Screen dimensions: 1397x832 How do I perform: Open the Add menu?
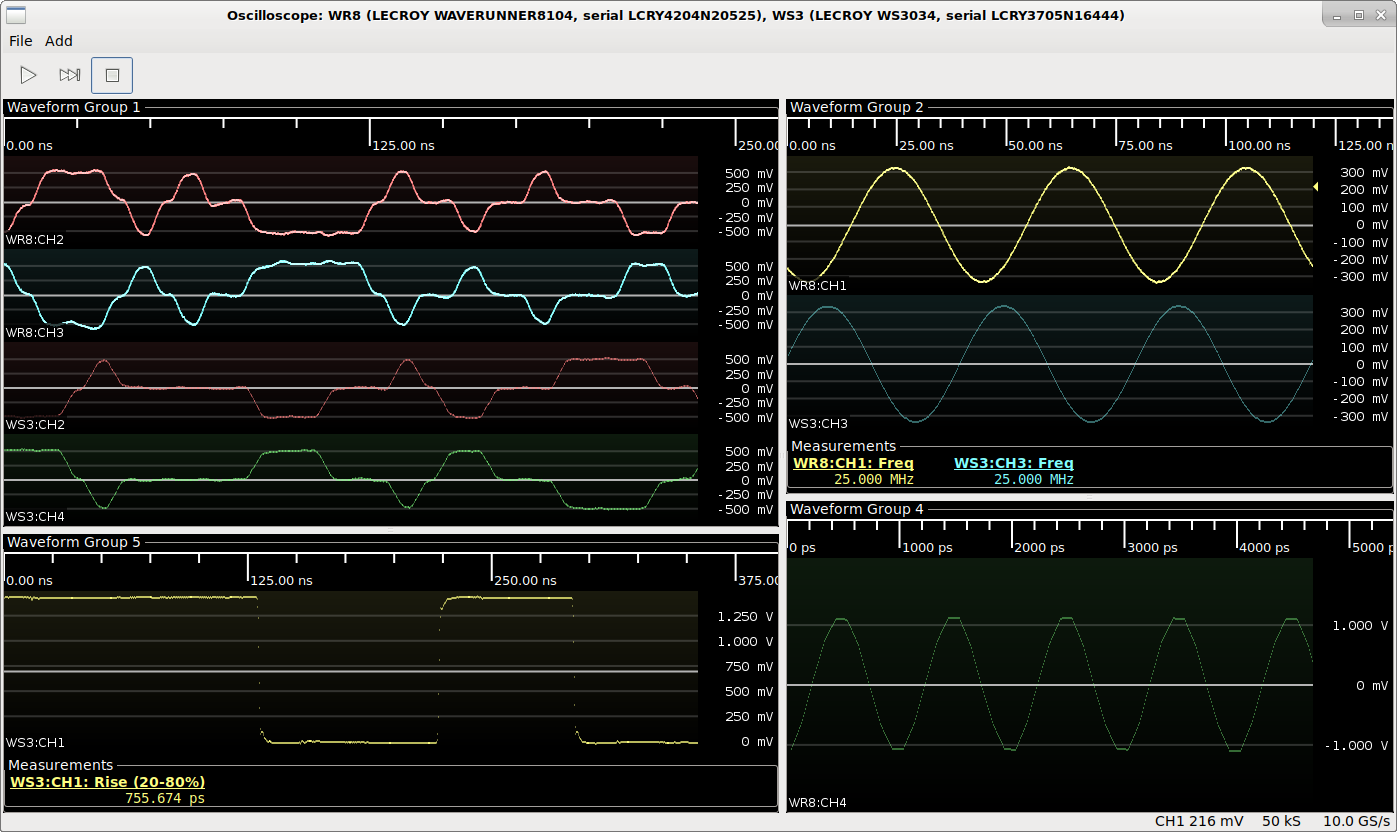click(x=59, y=41)
